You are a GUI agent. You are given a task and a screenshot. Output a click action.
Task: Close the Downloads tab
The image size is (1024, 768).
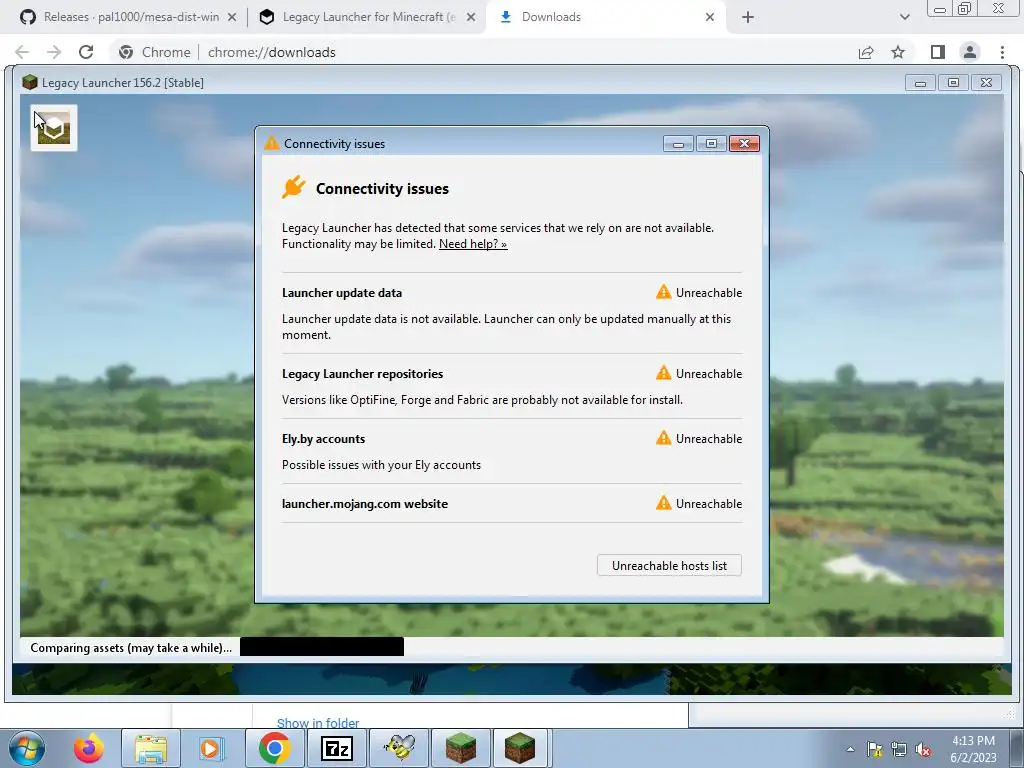[x=710, y=17]
